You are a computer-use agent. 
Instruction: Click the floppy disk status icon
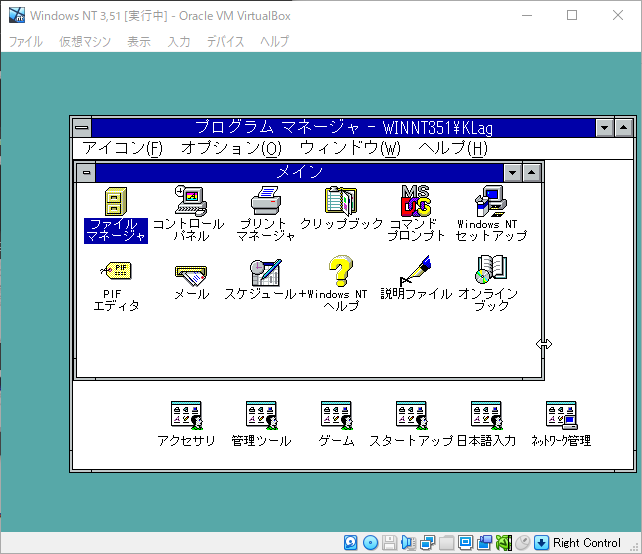[389, 543]
